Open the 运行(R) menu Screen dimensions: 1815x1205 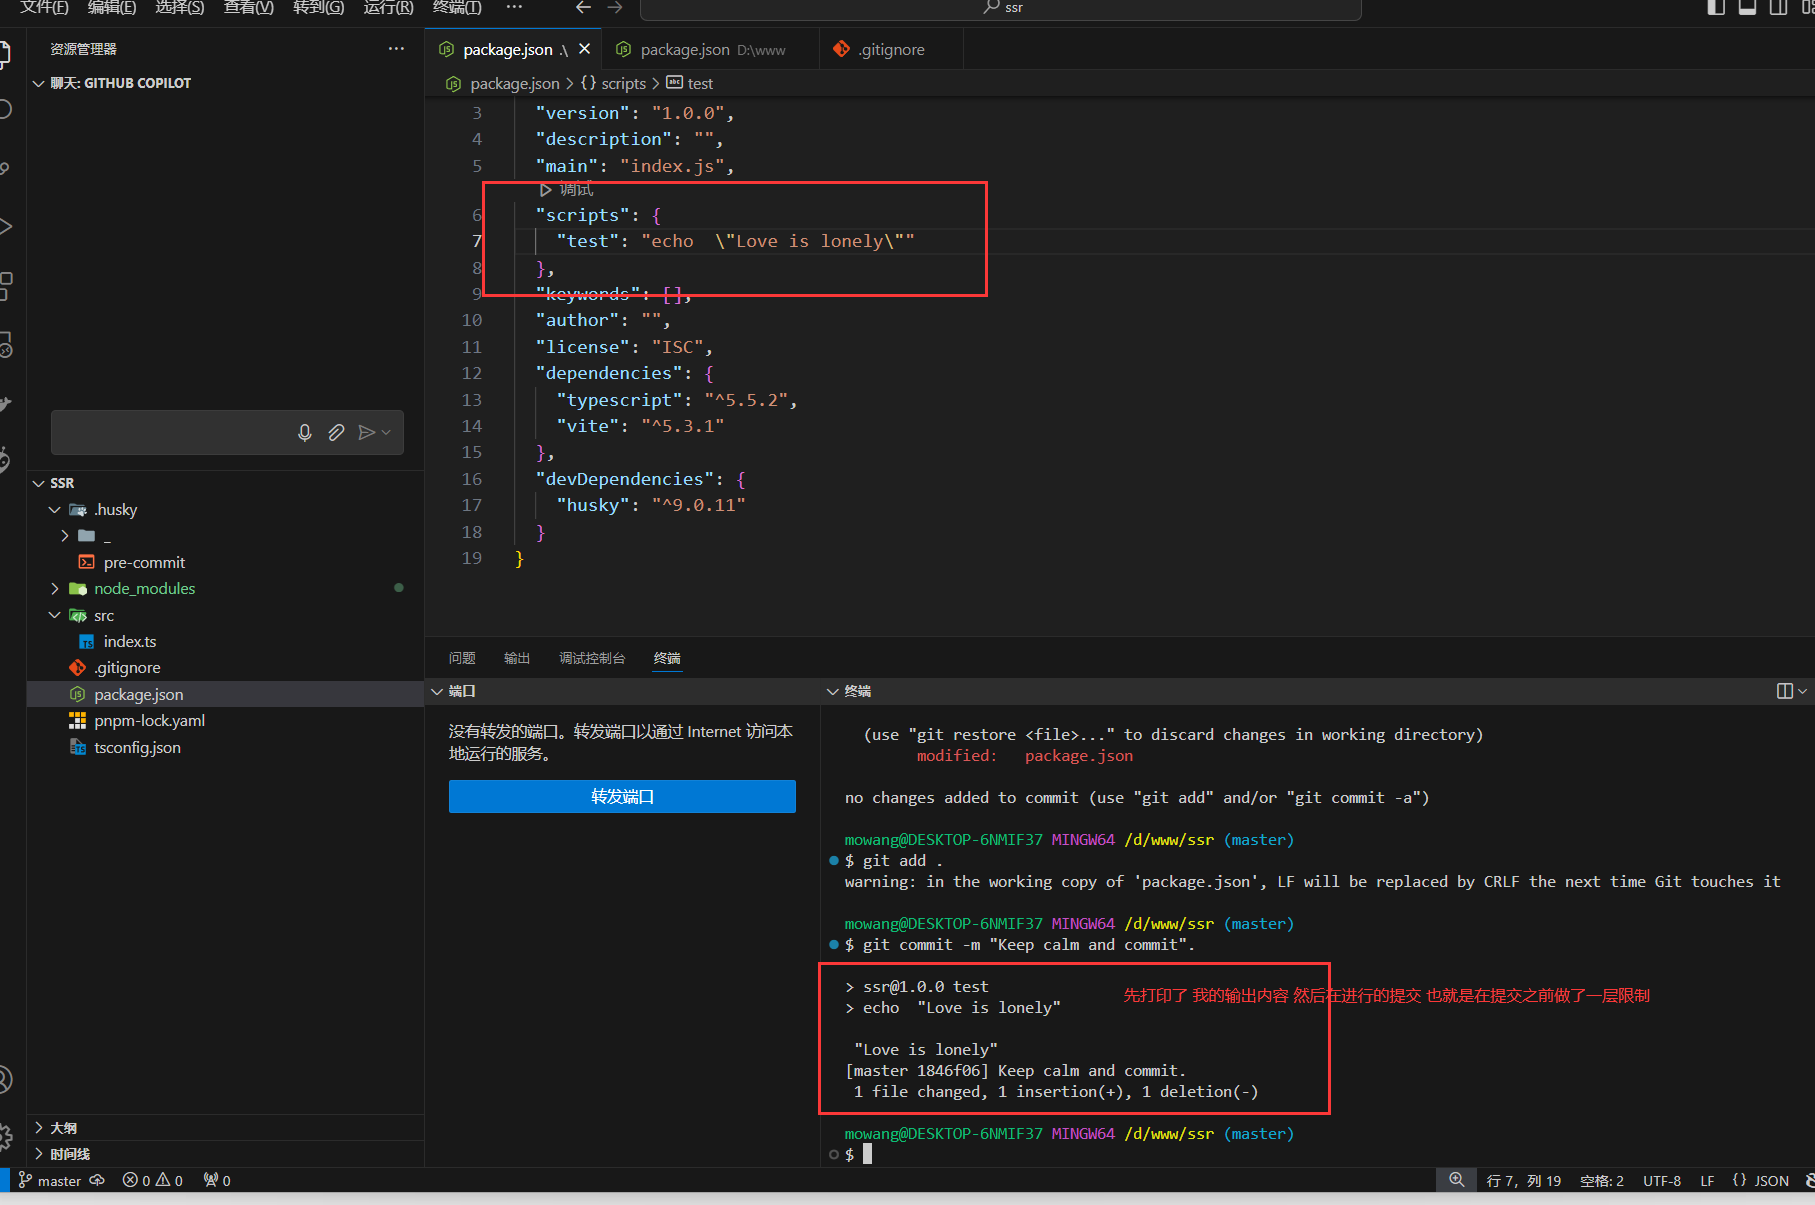pos(388,8)
